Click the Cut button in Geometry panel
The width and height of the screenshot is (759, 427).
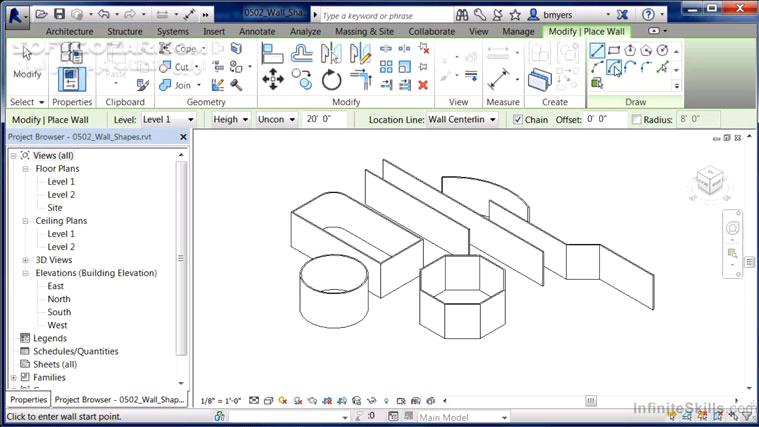[179, 67]
